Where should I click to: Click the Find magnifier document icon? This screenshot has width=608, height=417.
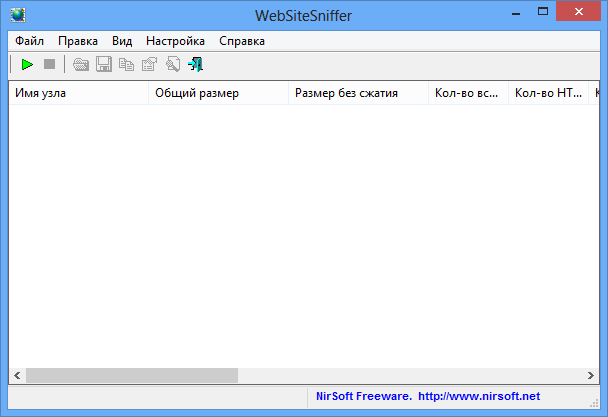pyautogui.click(x=173, y=64)
